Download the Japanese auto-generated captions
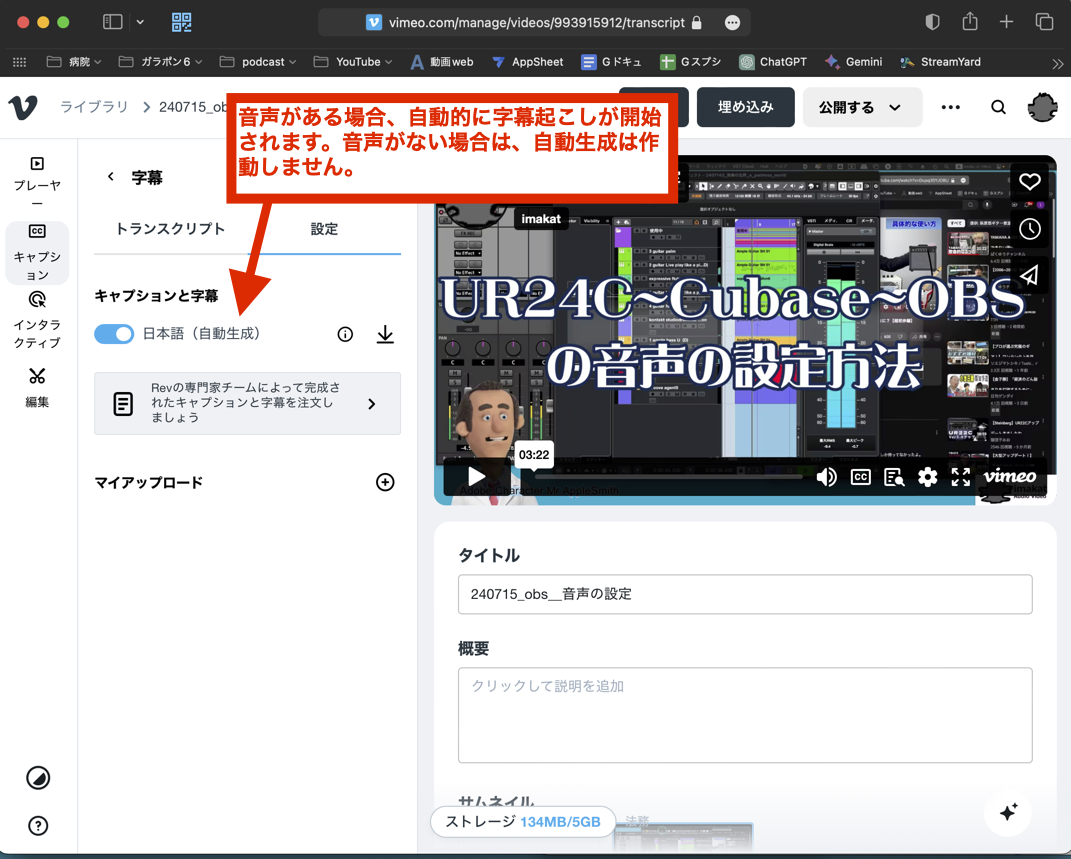This screenshot has width=1071, height=859. 385,334
